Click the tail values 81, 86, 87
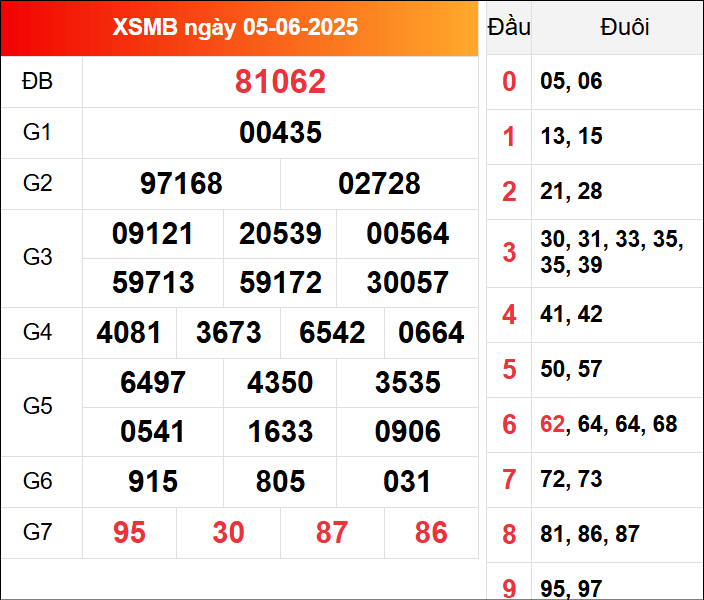The width and height of the screenshot is (704, 600). (x=590, y=534)
